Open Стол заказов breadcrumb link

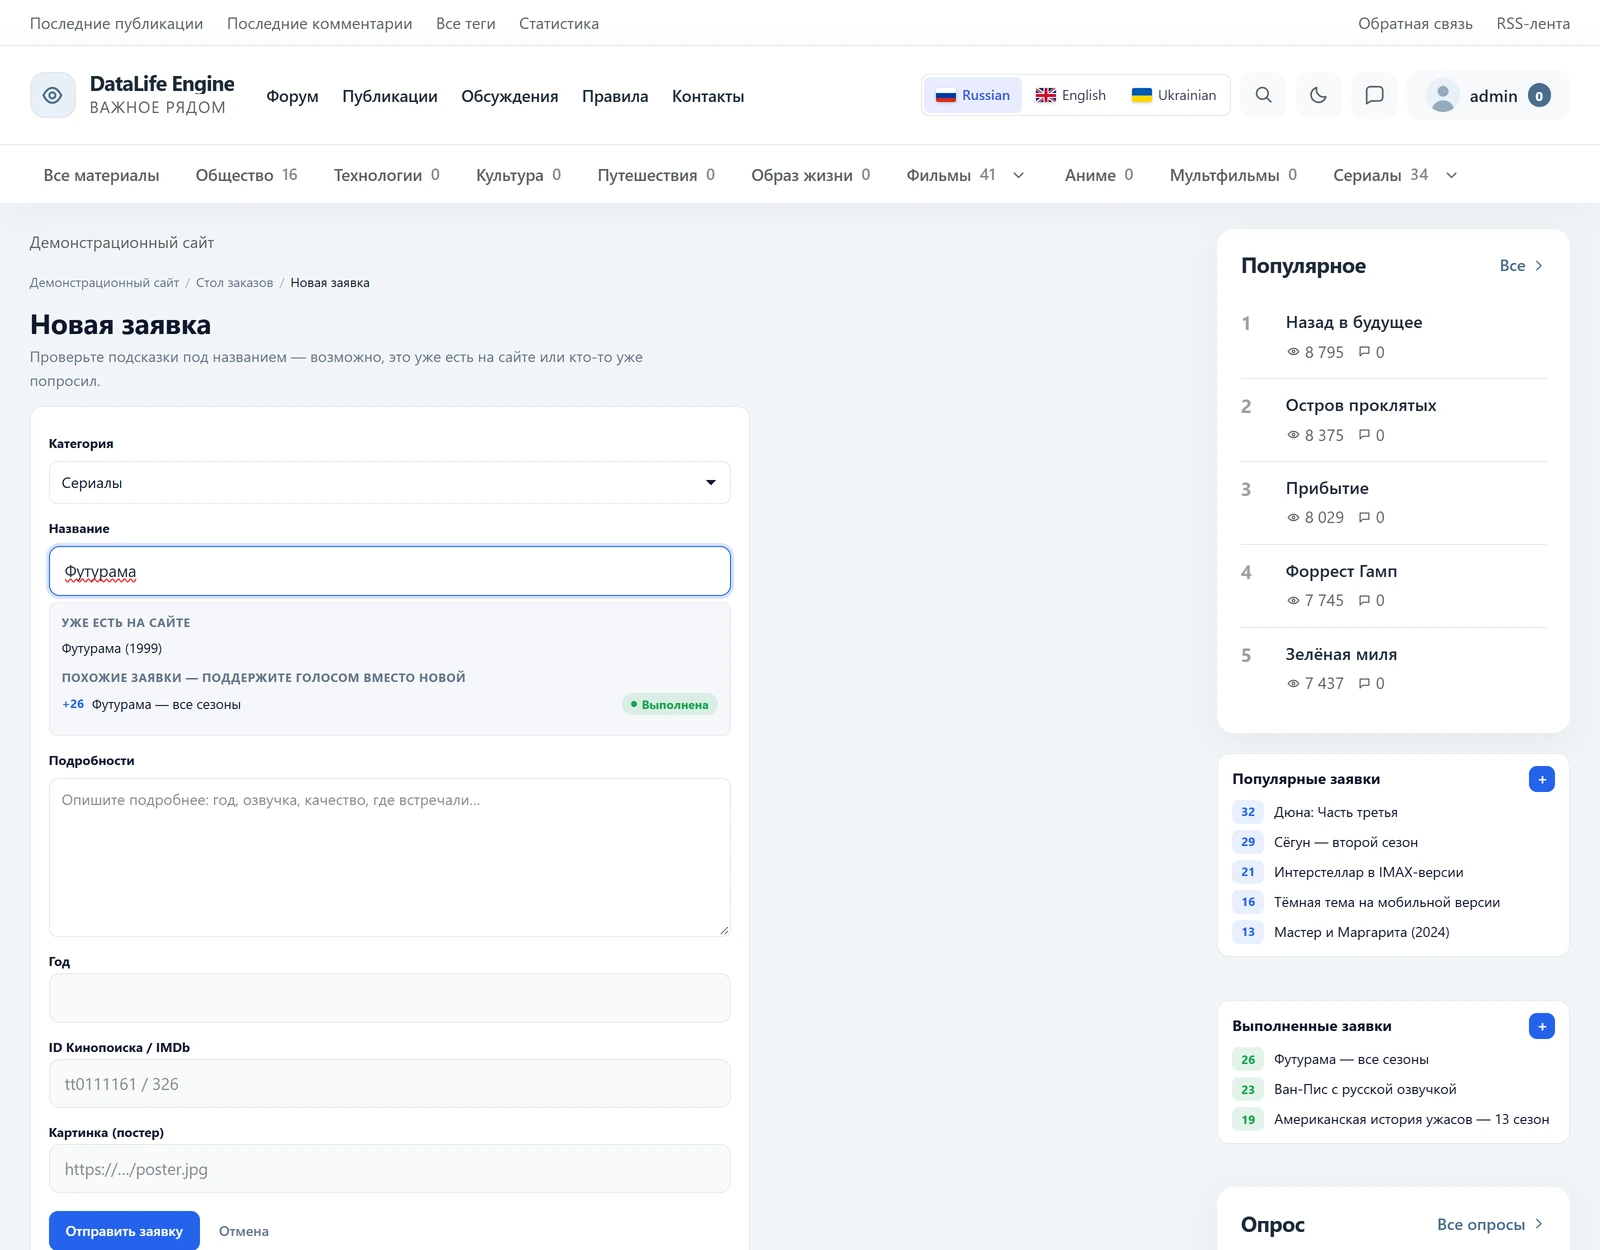point(234,283)
